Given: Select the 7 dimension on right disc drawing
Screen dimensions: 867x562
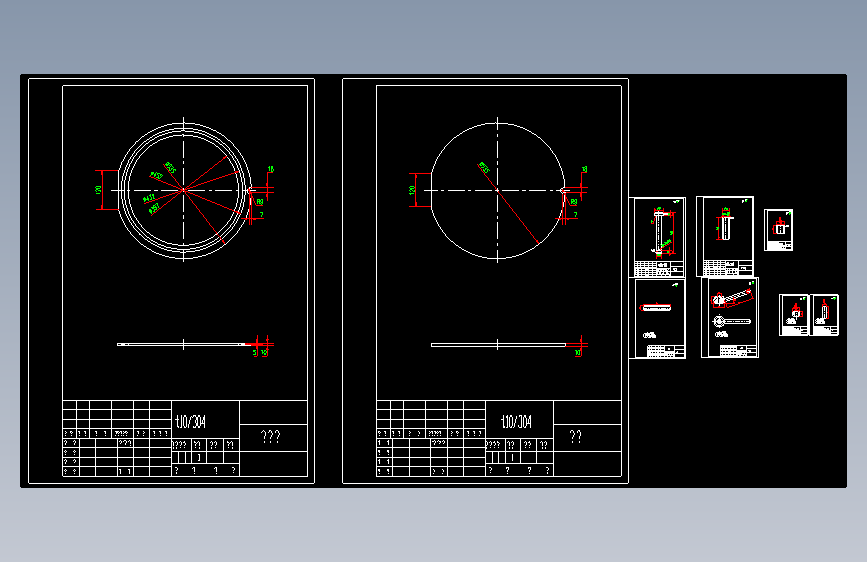Looking at the screenshot, I should click(x=575, y=215).
